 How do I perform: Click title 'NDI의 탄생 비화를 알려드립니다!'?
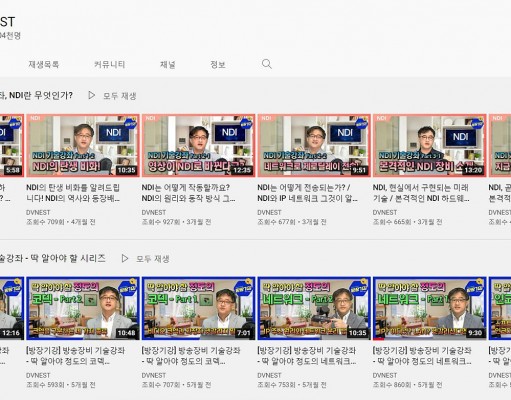click(73, 193)
